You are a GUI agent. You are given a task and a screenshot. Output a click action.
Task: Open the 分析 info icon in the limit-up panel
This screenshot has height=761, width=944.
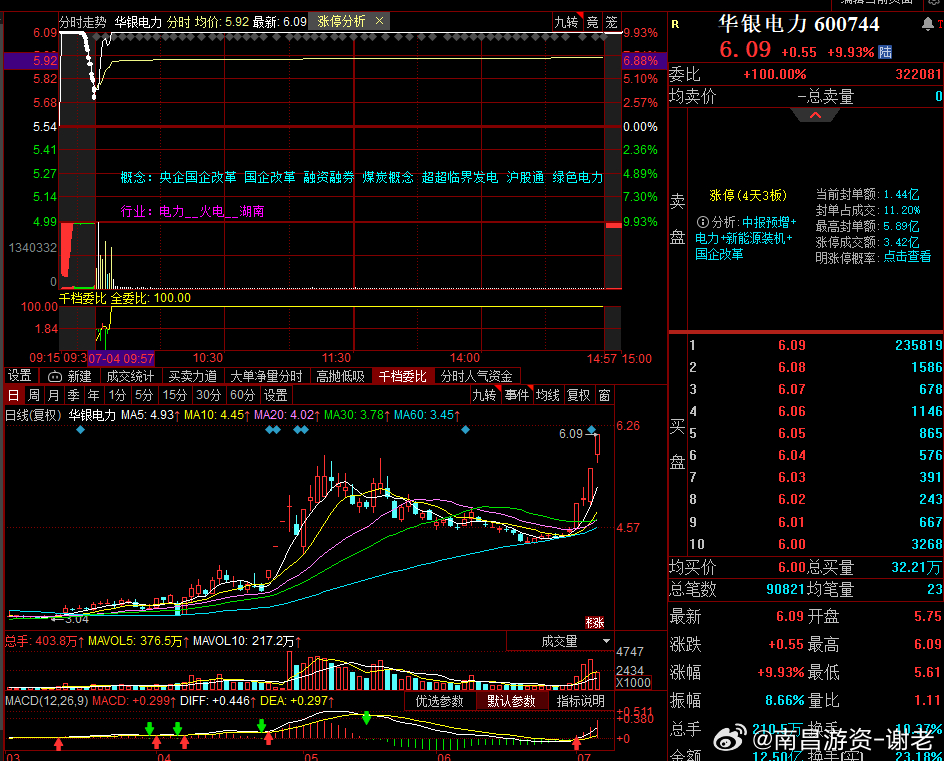coord(702,222)
